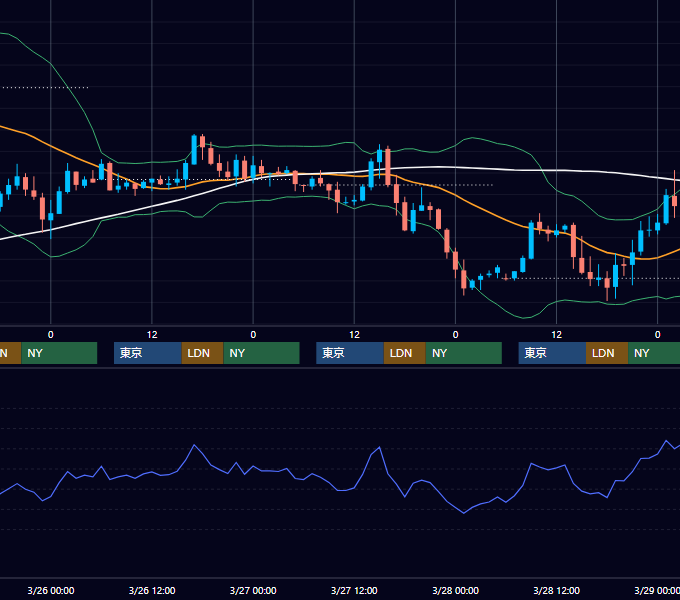Choose the LDN session bar for 3/28
The height and width of the screenshot is (600, 680).
(x=607, y=353)
